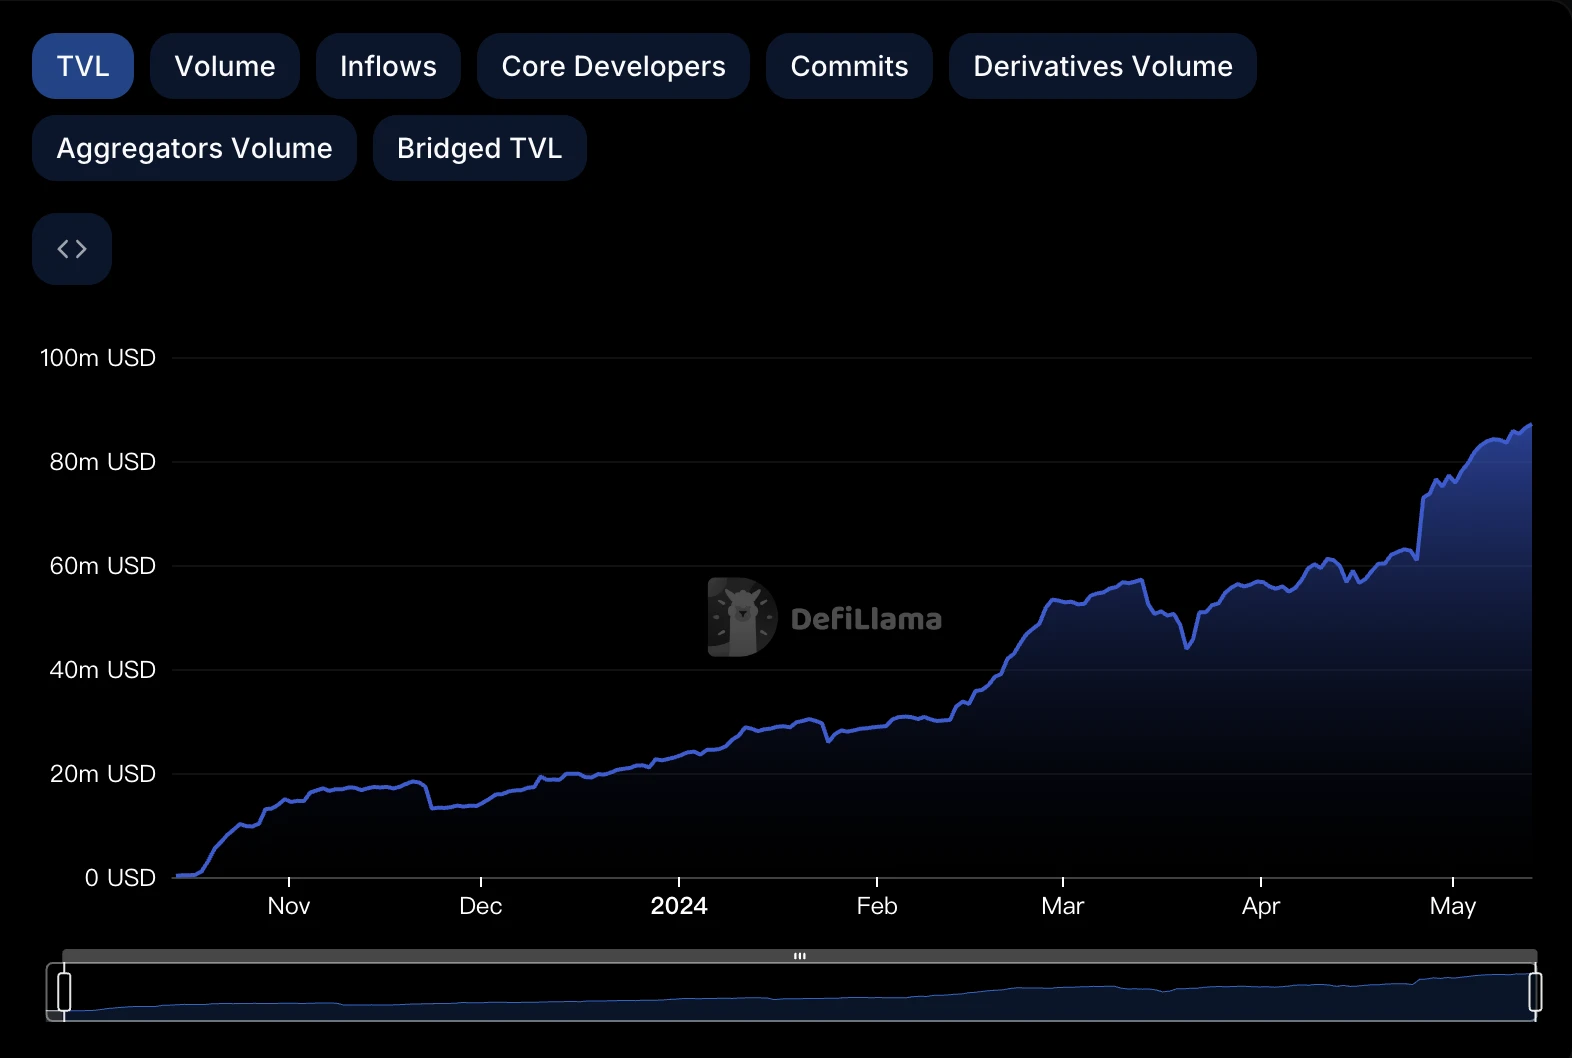Click the Mar tick label on x-axis
Image resolution: width=1572 pixels, height=1058 pixels.
click(x=1062, y=906)
